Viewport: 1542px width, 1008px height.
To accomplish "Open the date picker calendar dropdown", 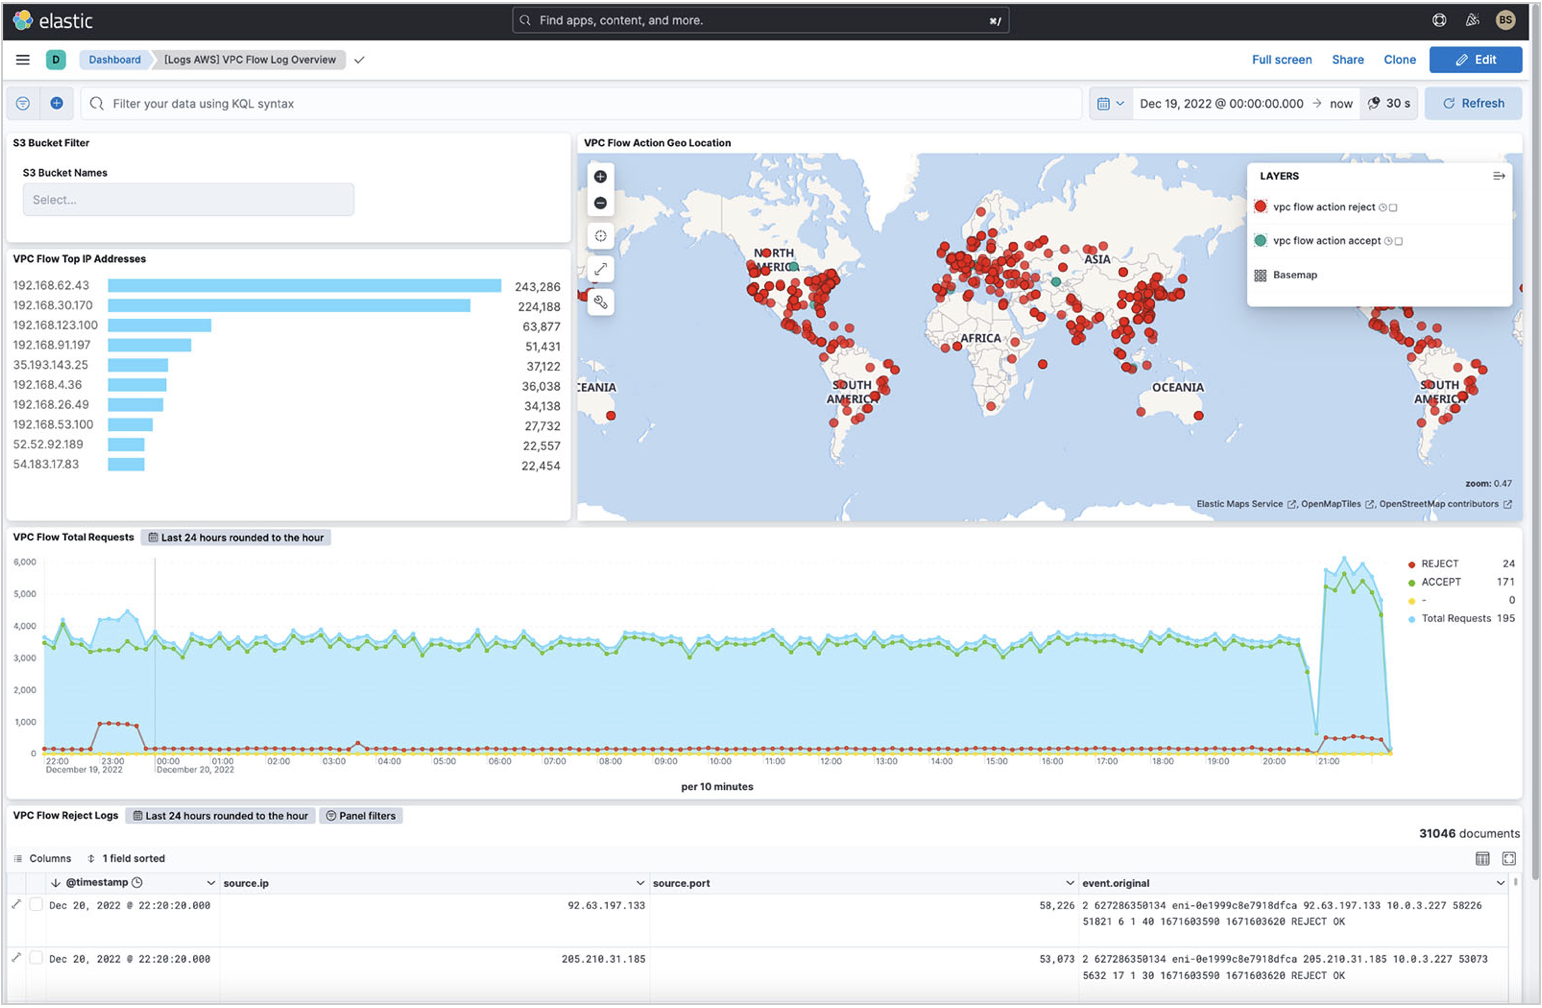I will [1109, 103].
